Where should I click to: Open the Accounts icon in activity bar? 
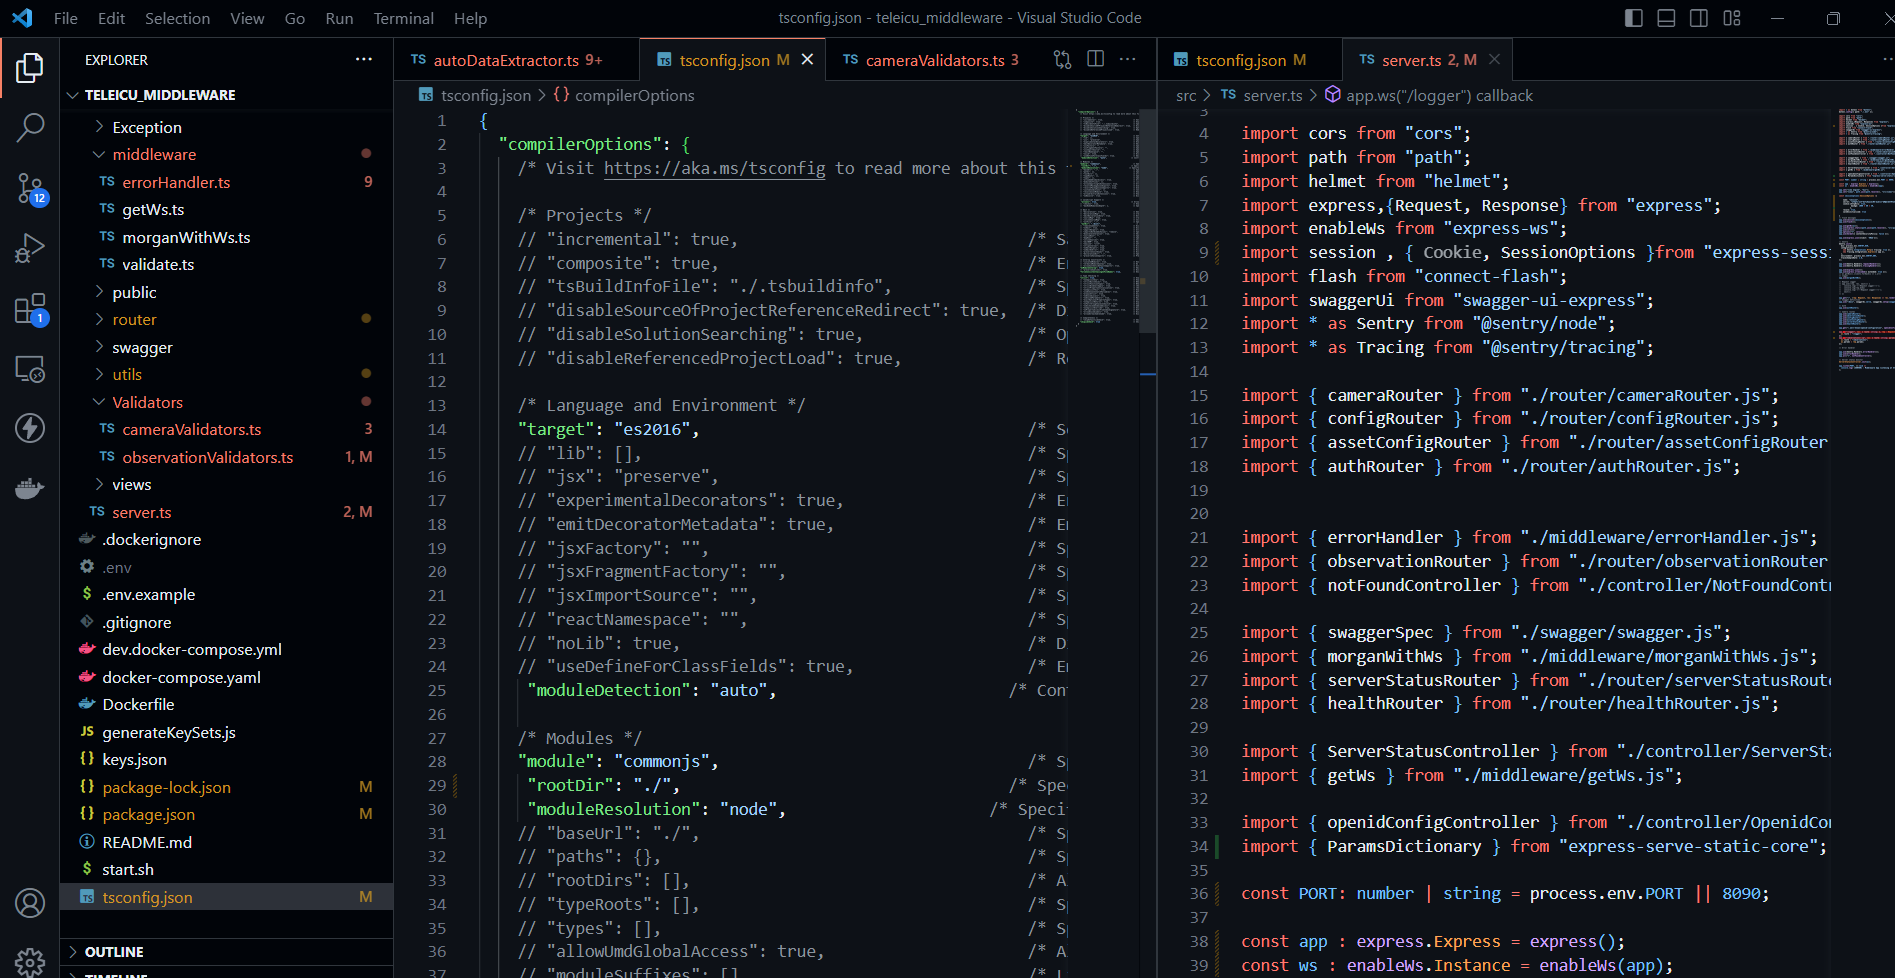[x=30, y=903]
